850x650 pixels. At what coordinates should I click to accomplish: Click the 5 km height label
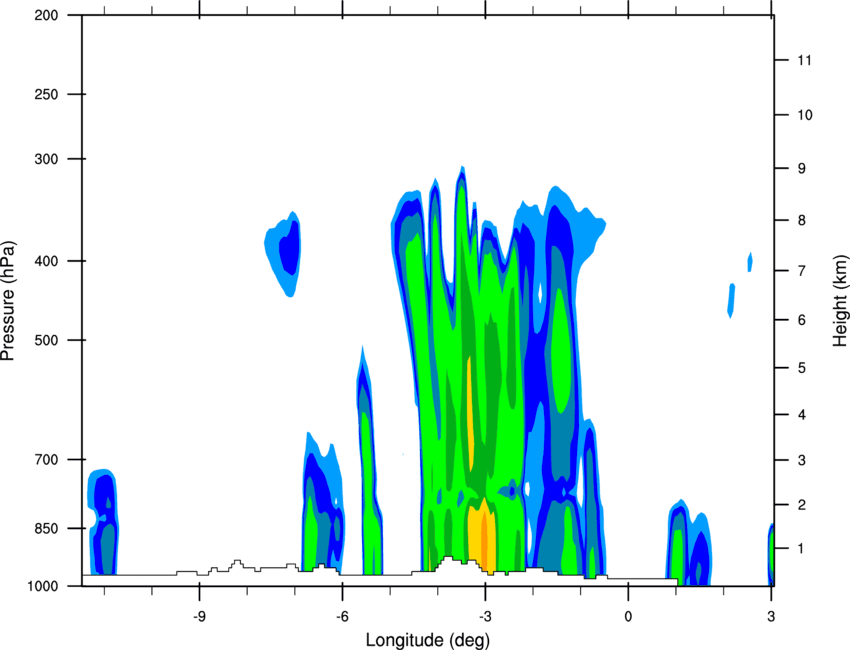point(802,368)
